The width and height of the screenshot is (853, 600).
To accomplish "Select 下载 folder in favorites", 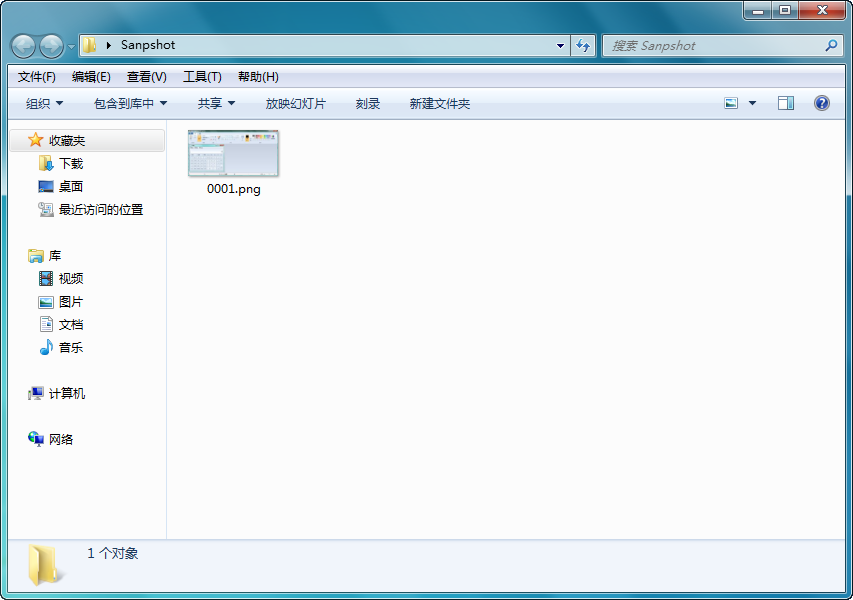I will pos(70,163).
